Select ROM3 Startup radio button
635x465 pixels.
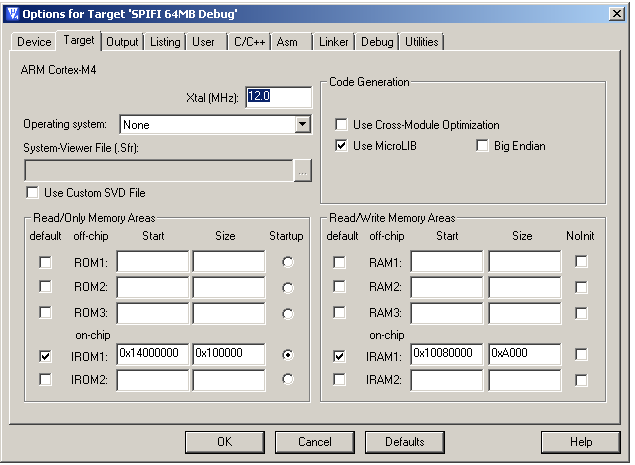pyautogui.click(x=288, y=314)
